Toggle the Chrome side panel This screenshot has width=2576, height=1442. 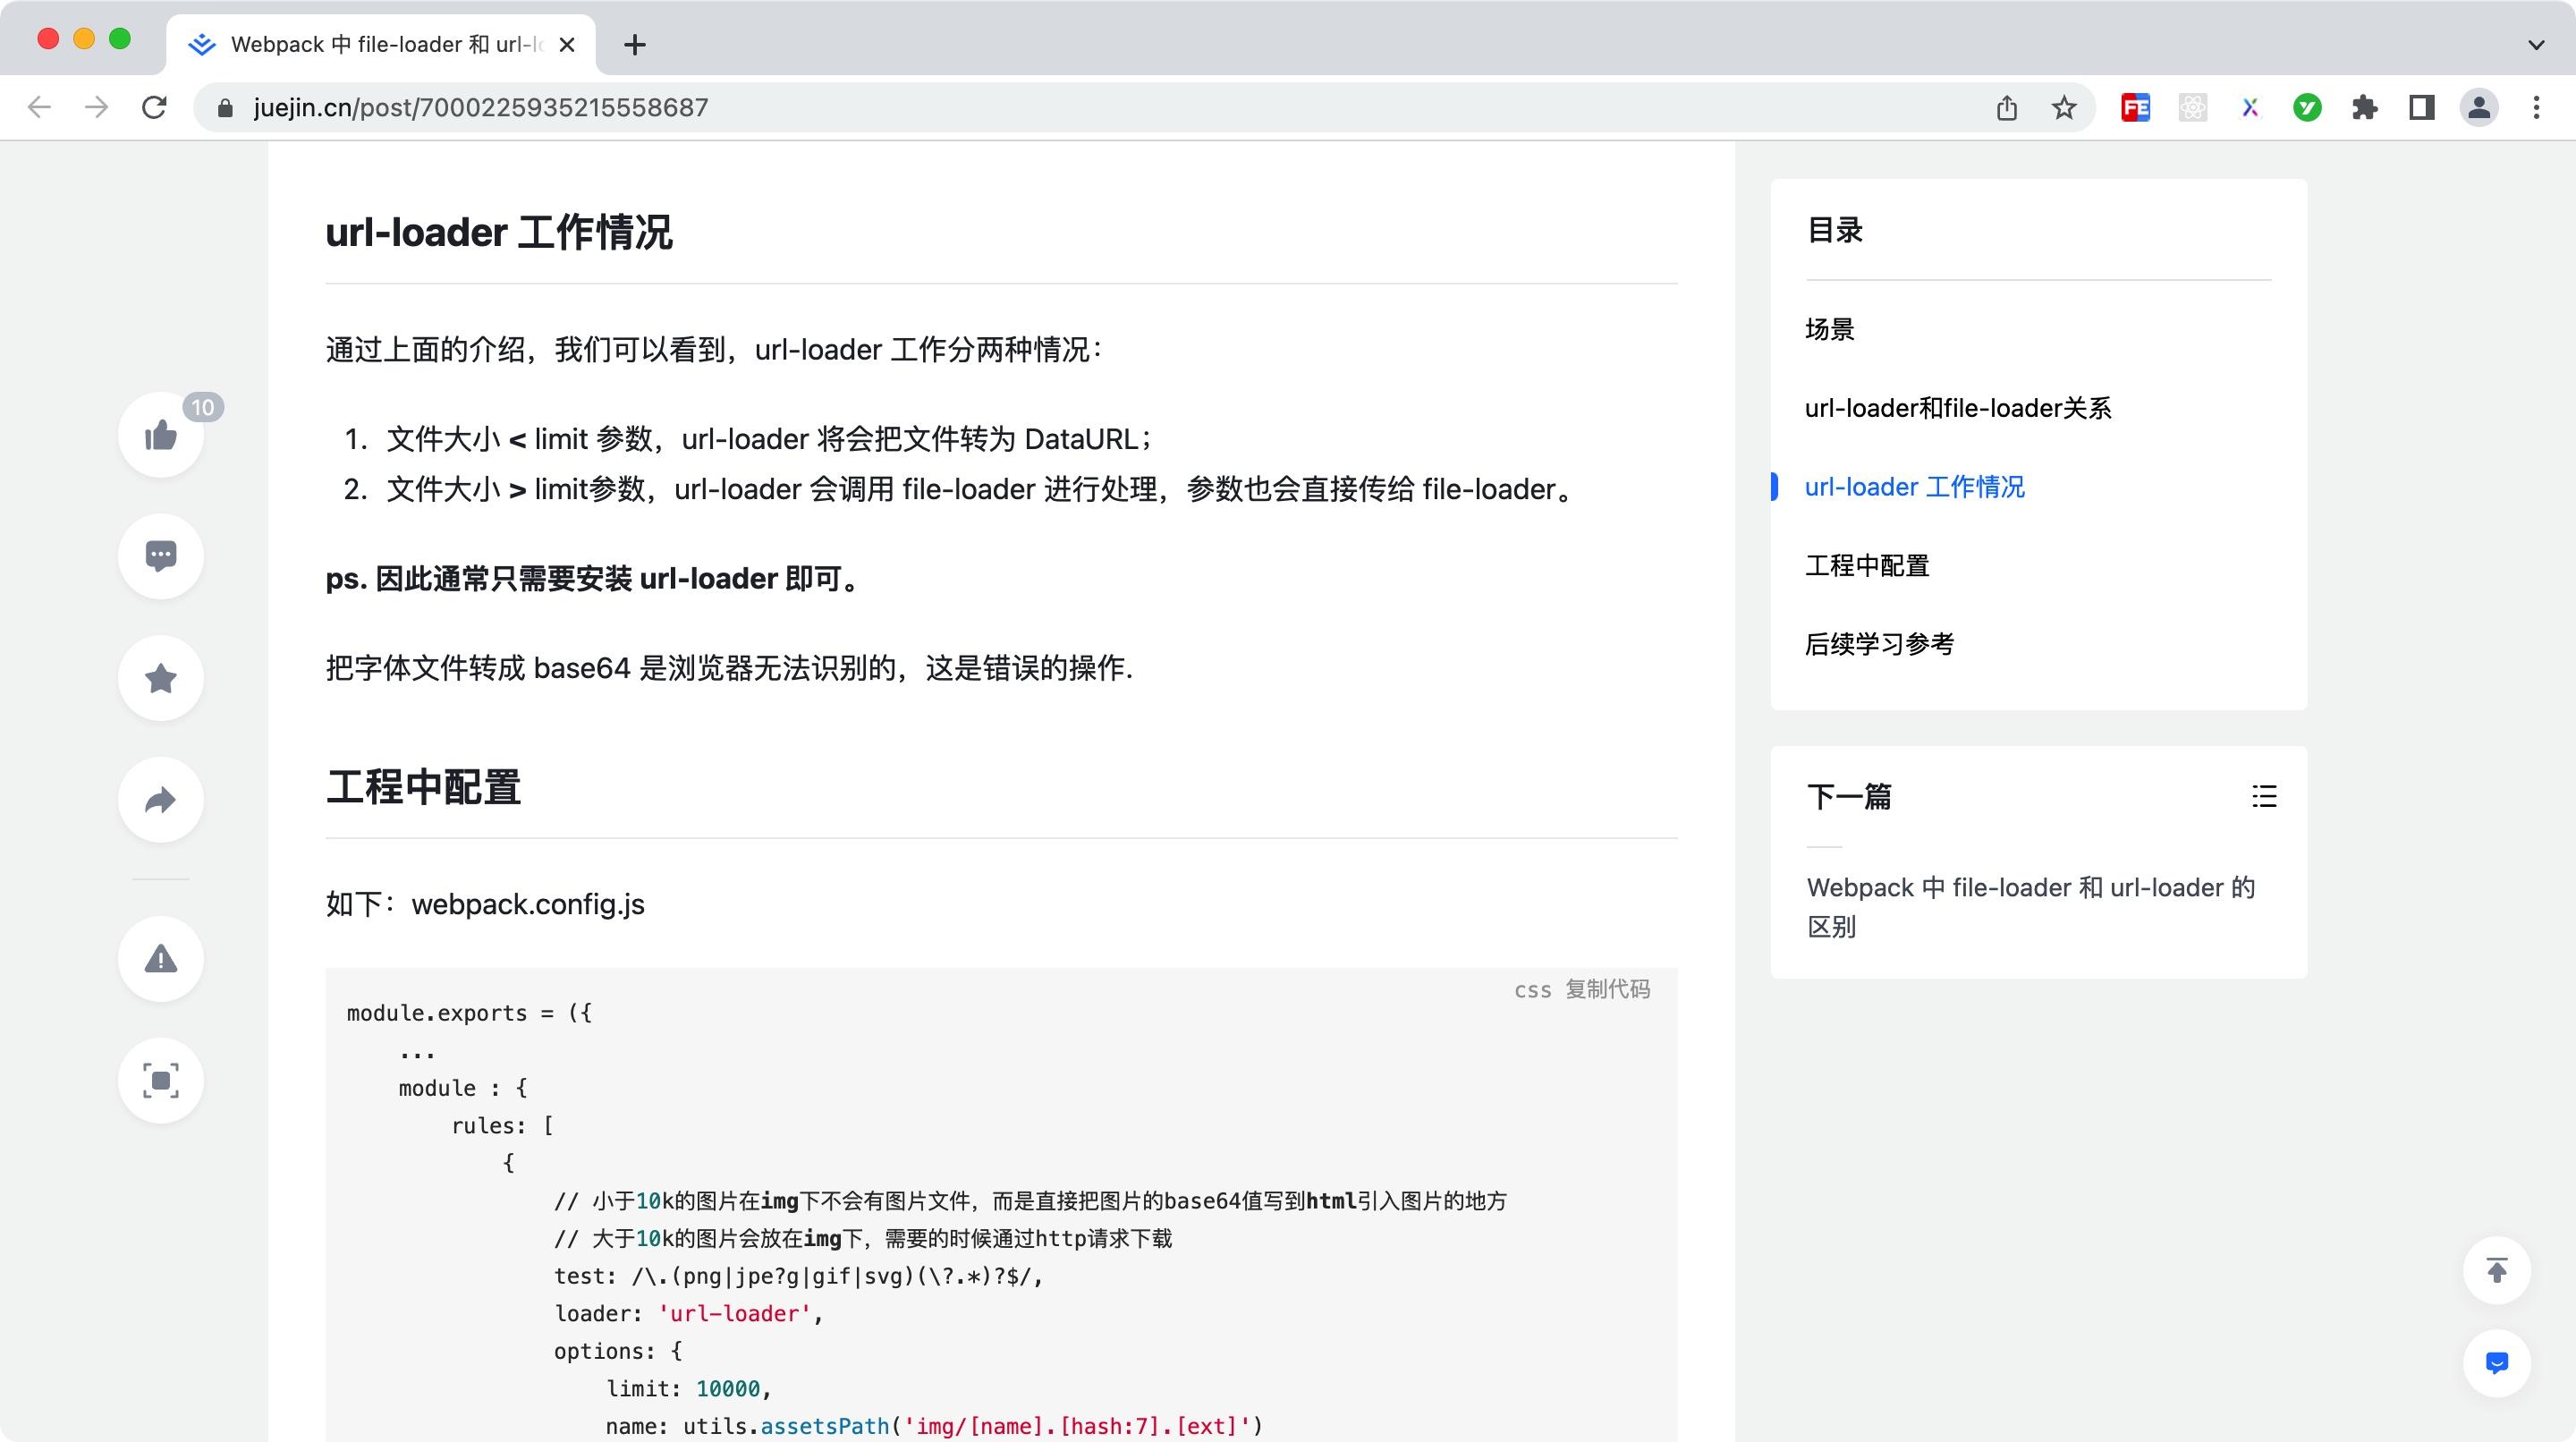(2422, 107)
